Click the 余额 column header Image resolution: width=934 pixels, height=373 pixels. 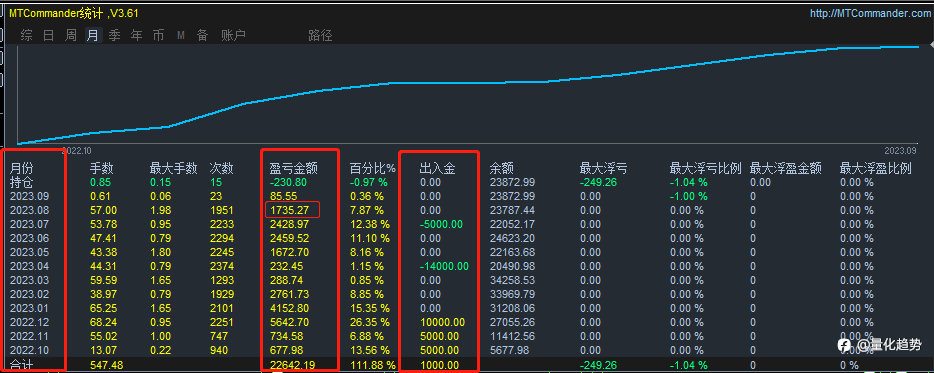click(x=502, y=169)
